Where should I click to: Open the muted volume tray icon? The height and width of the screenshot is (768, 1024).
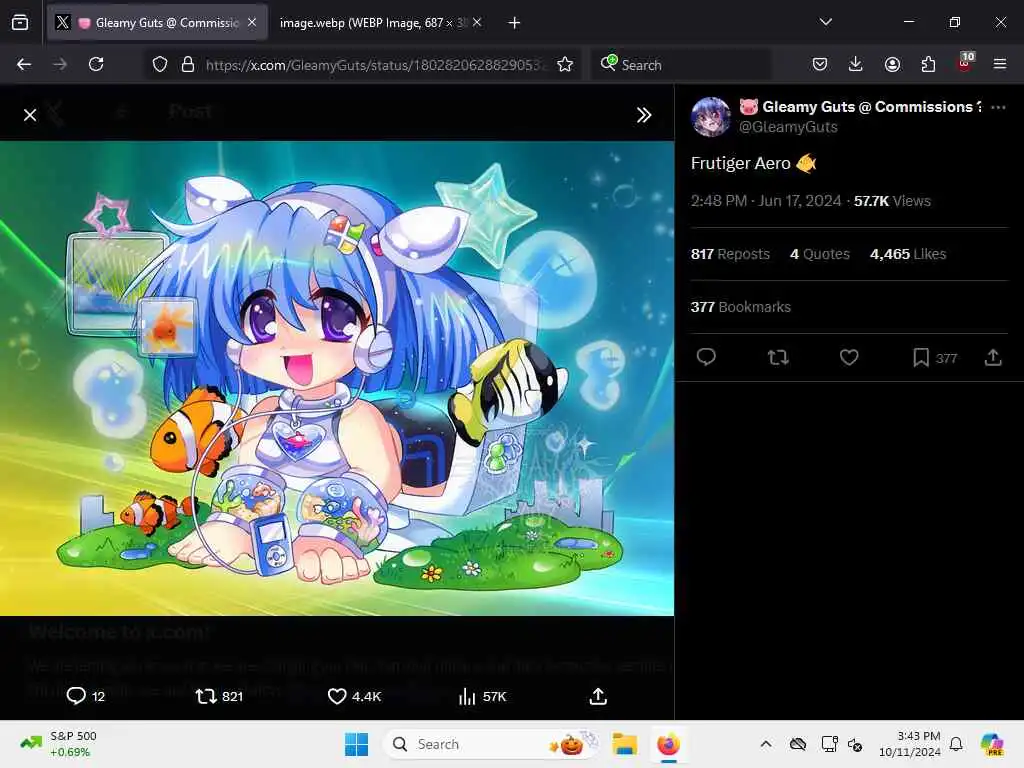click(855, 744)
